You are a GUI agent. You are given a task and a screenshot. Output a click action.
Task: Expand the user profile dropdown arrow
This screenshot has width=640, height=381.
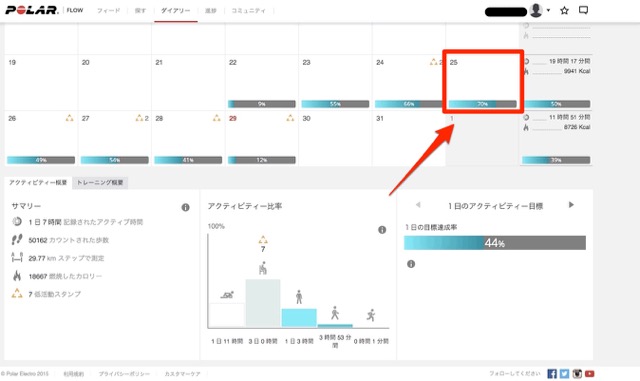pyautogui.click(x=548, y=10)
